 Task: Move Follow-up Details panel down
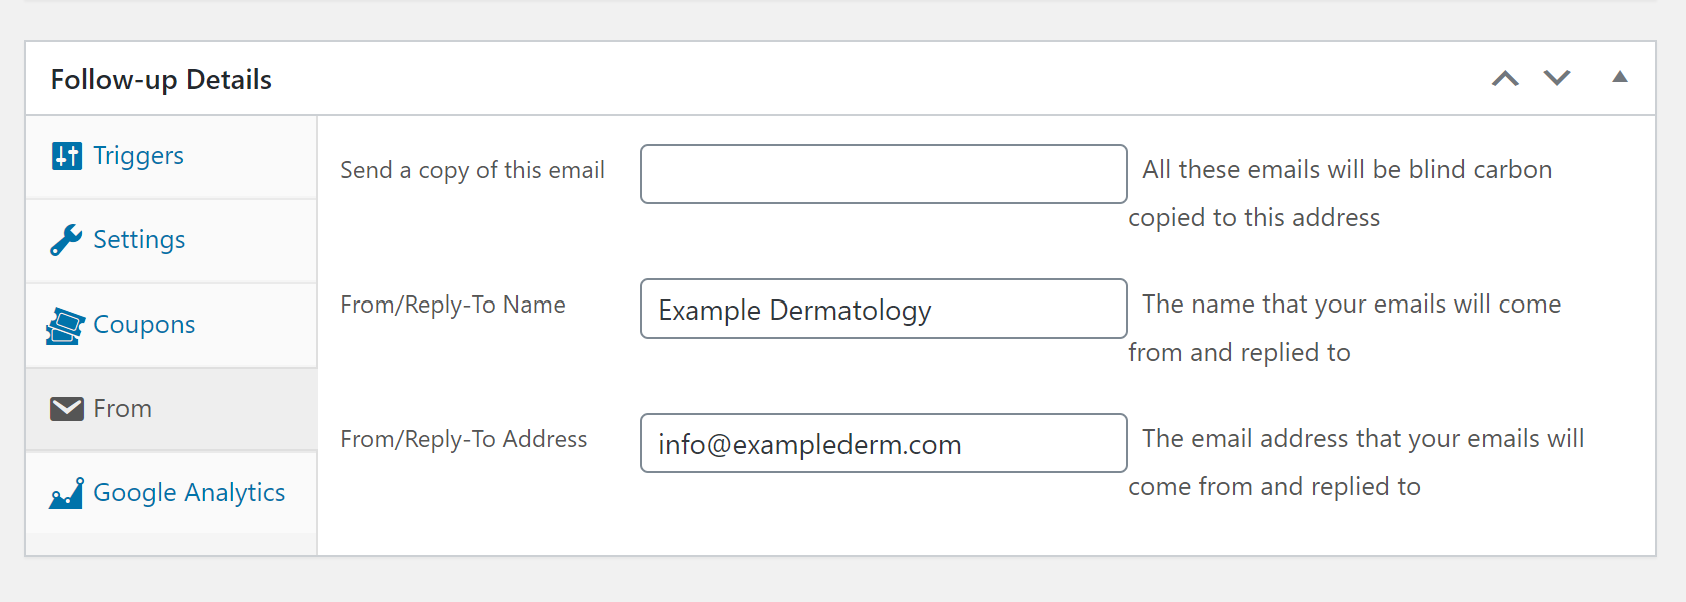click(x=1557, y=78)
